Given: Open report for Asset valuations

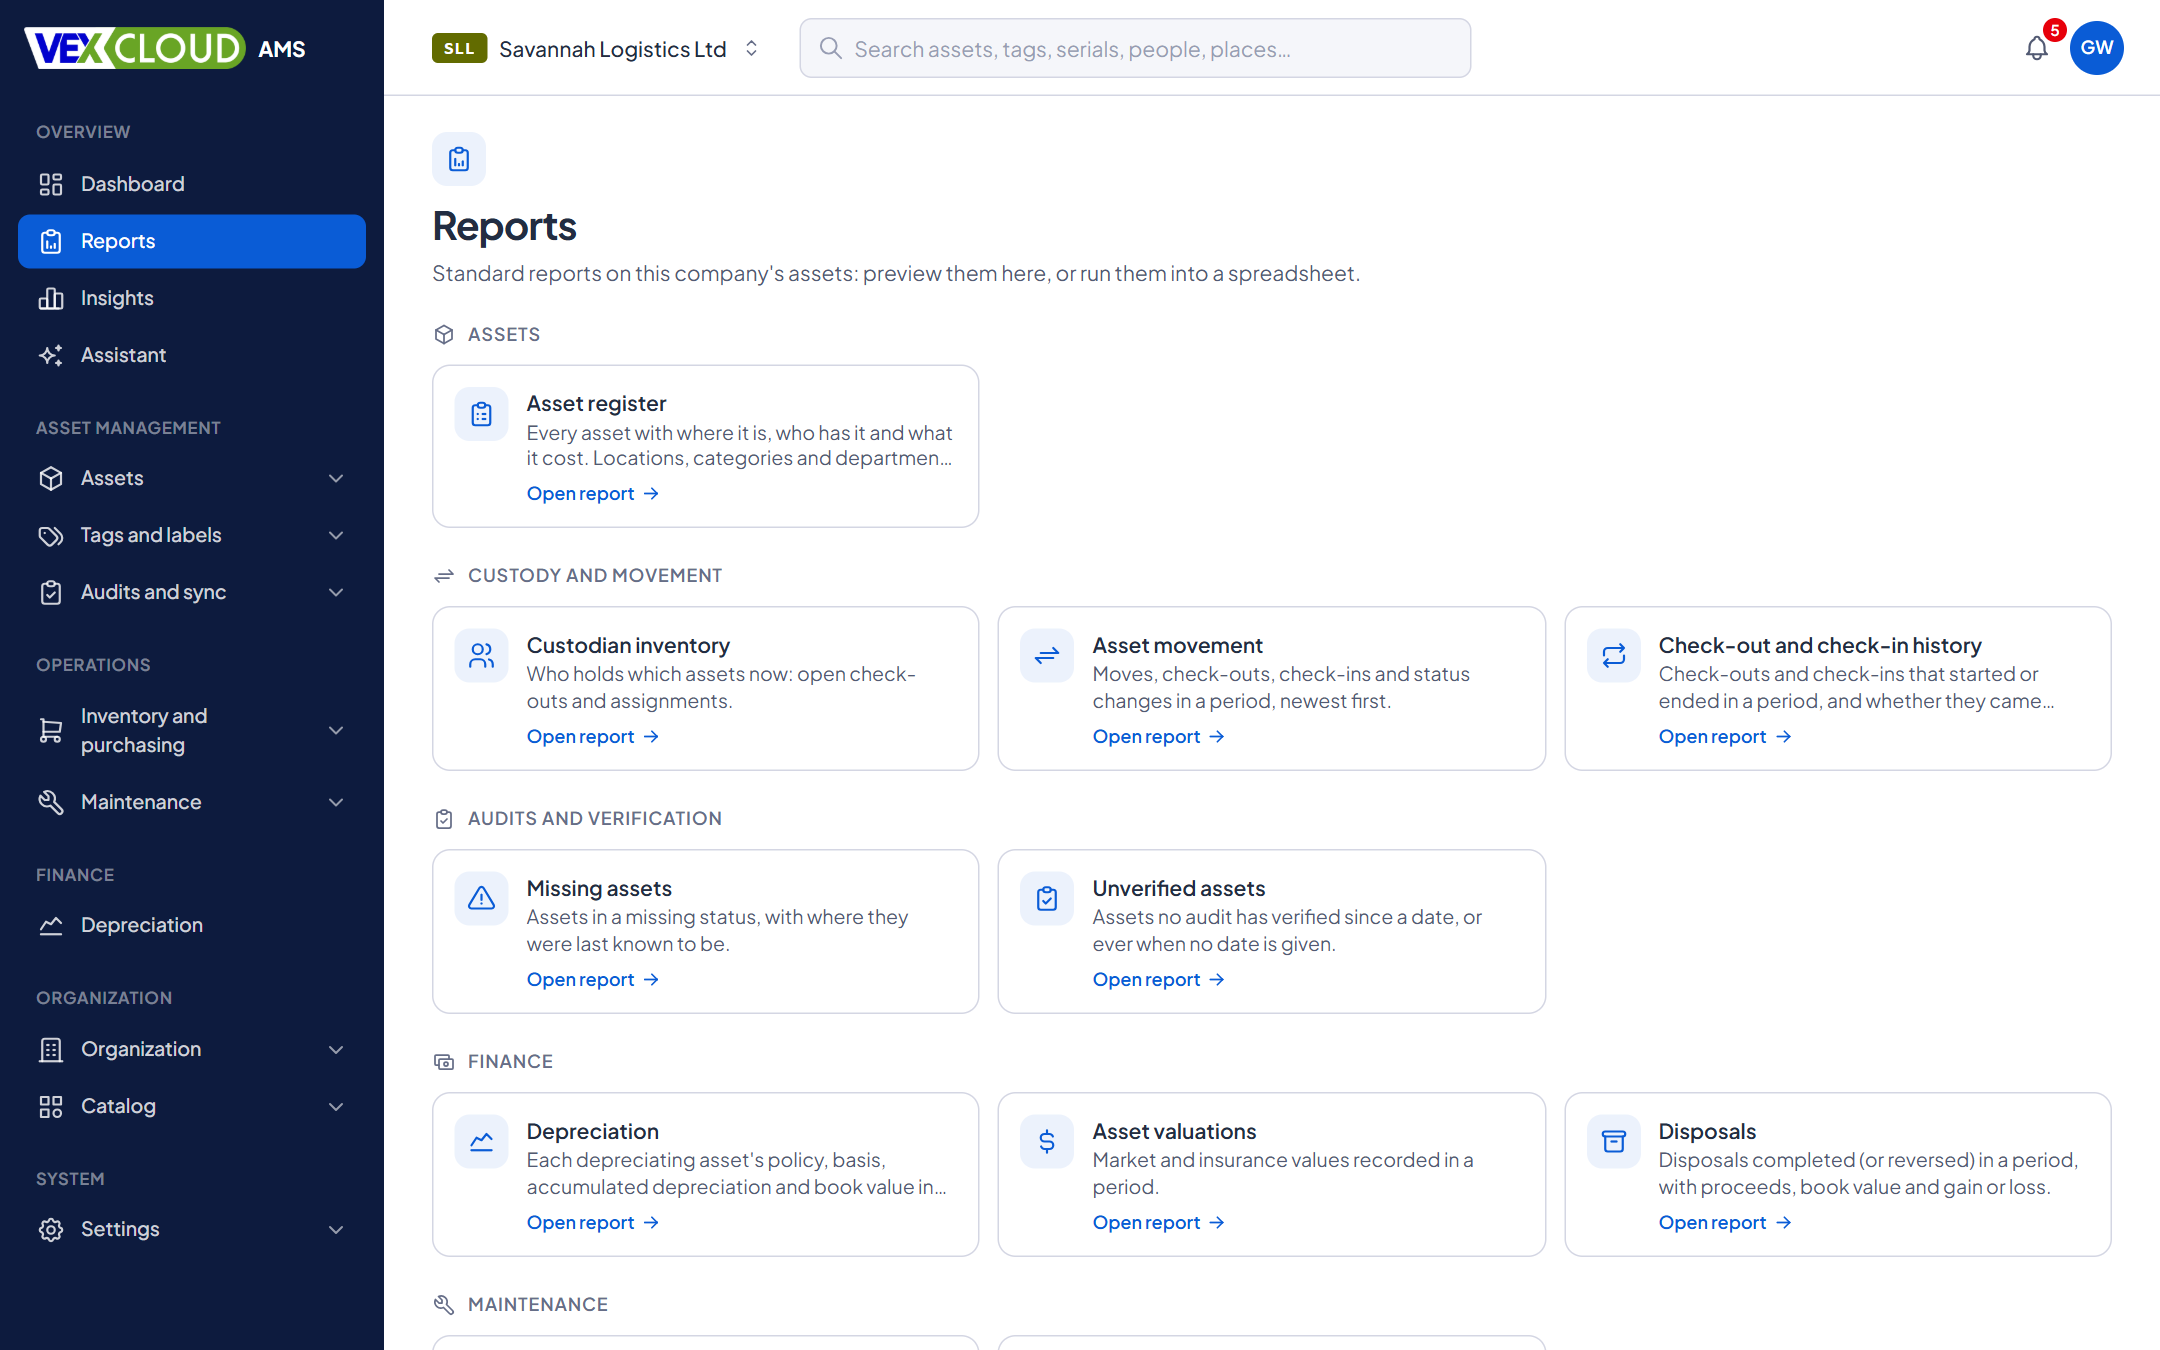Looking at the screenshot, I should tap(1159, 1222).
